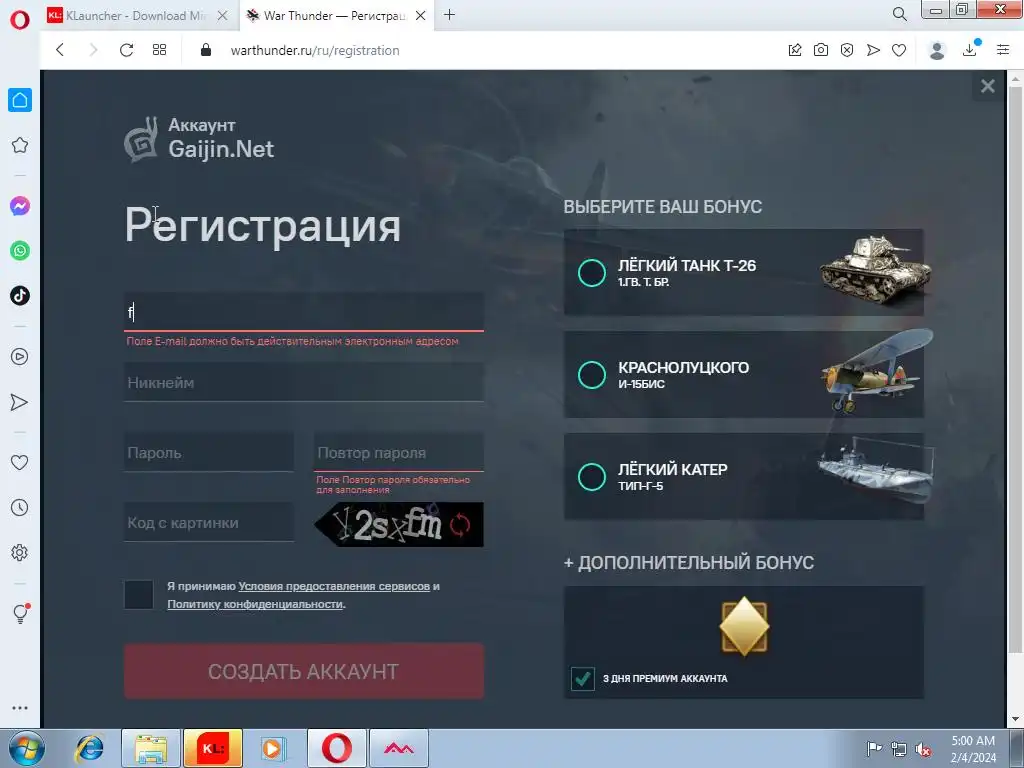Click the Пароль field

(x=209, y=453)
